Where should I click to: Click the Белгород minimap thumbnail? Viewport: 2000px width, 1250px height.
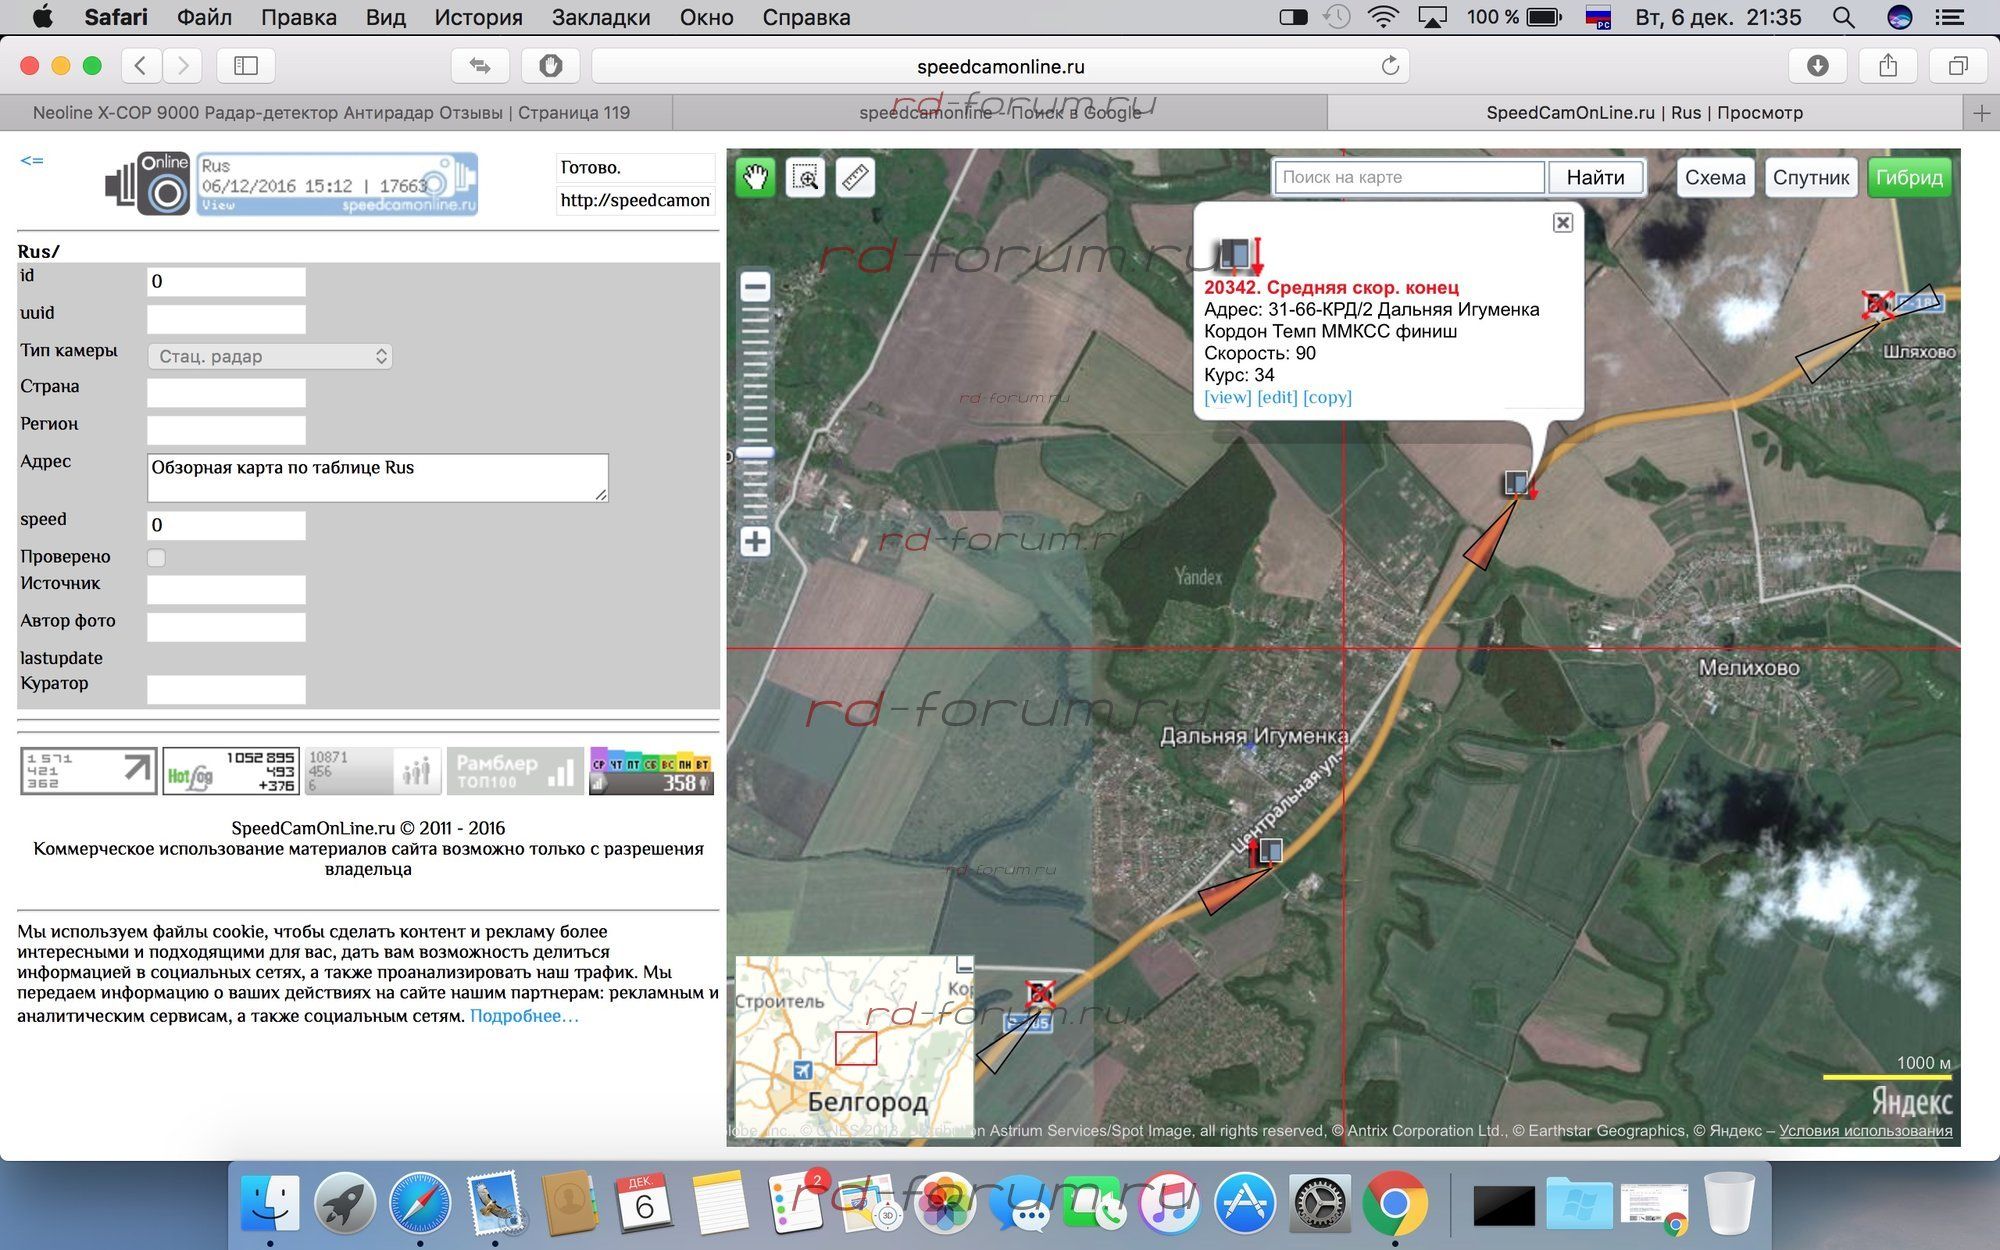tap(854, 1045)
